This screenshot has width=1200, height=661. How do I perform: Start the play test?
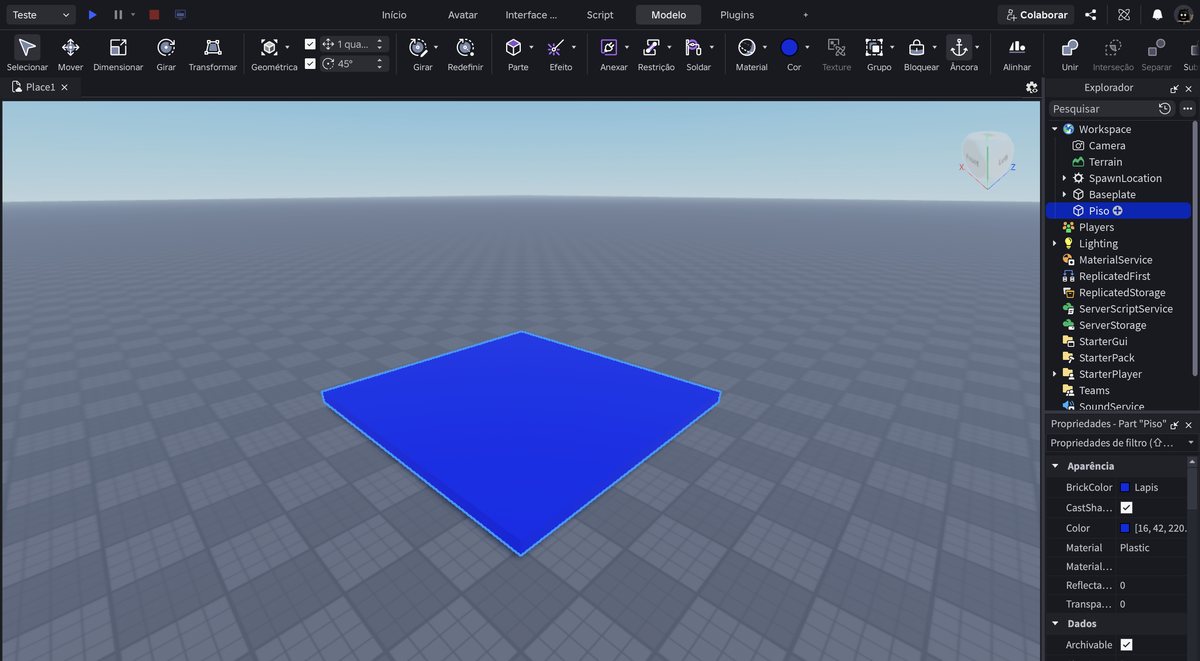pyautogui.click(x=92, y=15)
